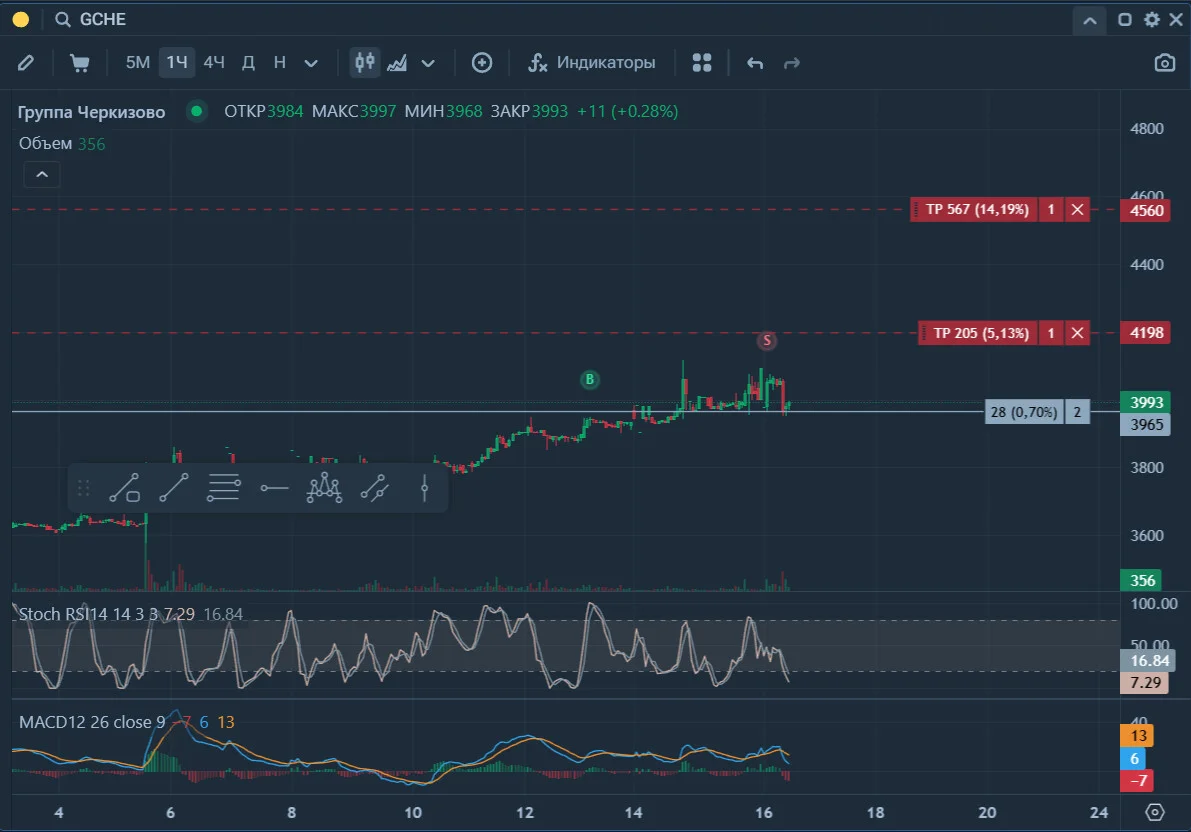Open the shopping cart trade icon
The width and height of the screenshot is (1191, 832).
tap(79, 62)
